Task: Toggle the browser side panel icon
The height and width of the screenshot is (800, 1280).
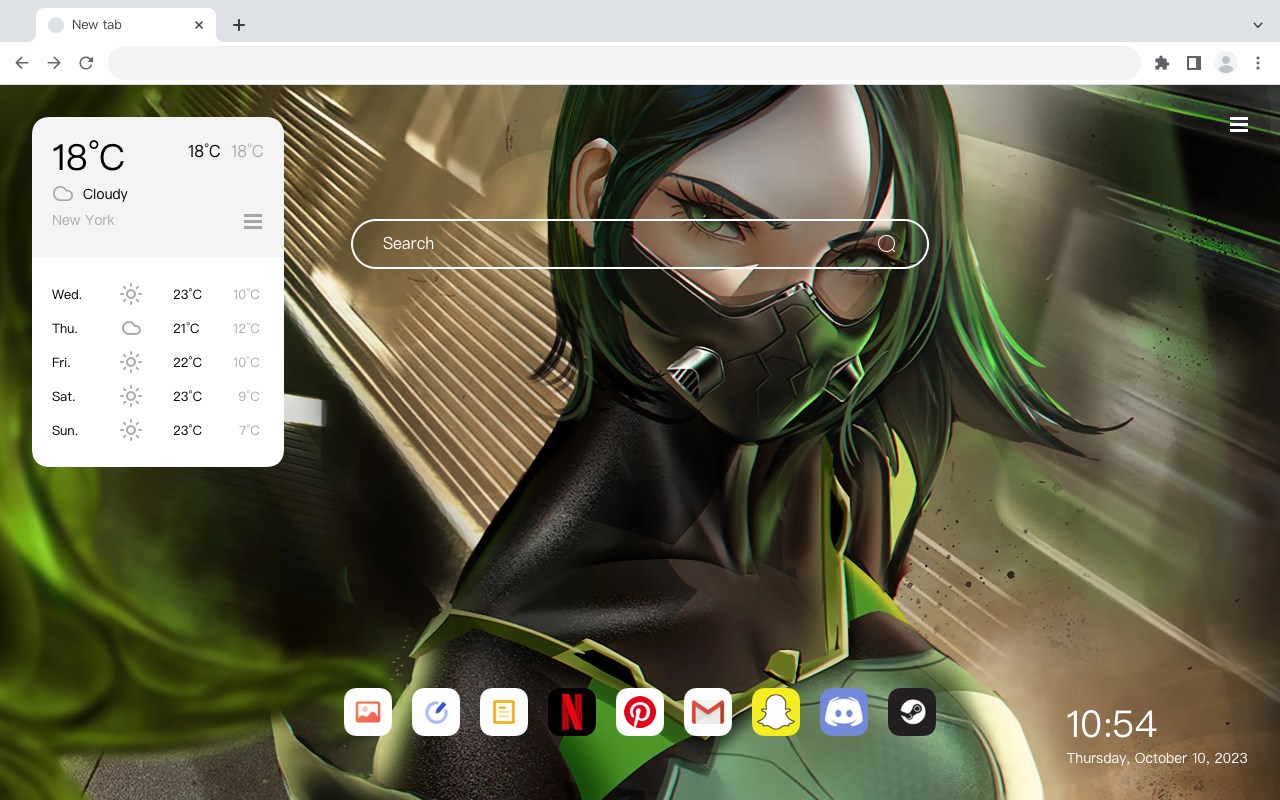Action: (1193, 63)
